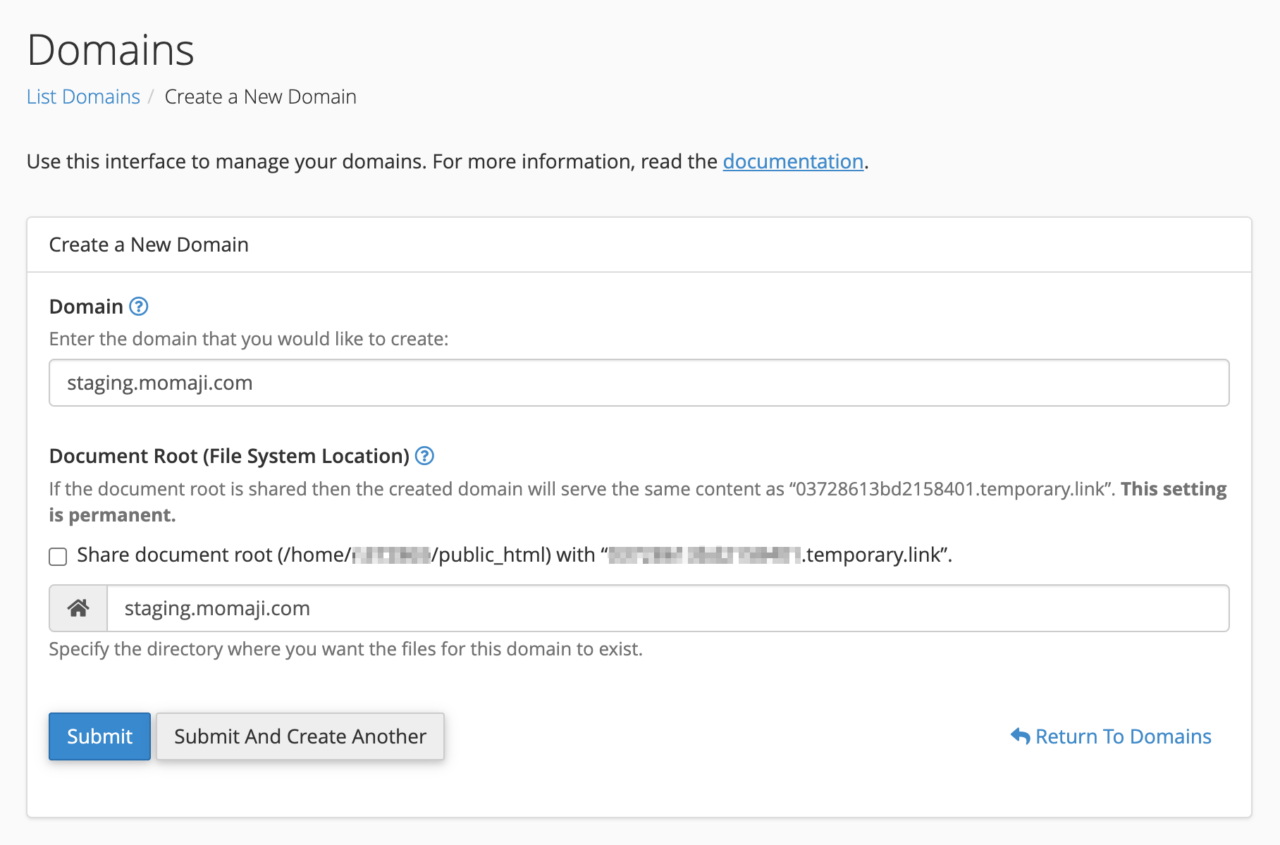Follow the Return To Domains link

tap(1122, 737)
